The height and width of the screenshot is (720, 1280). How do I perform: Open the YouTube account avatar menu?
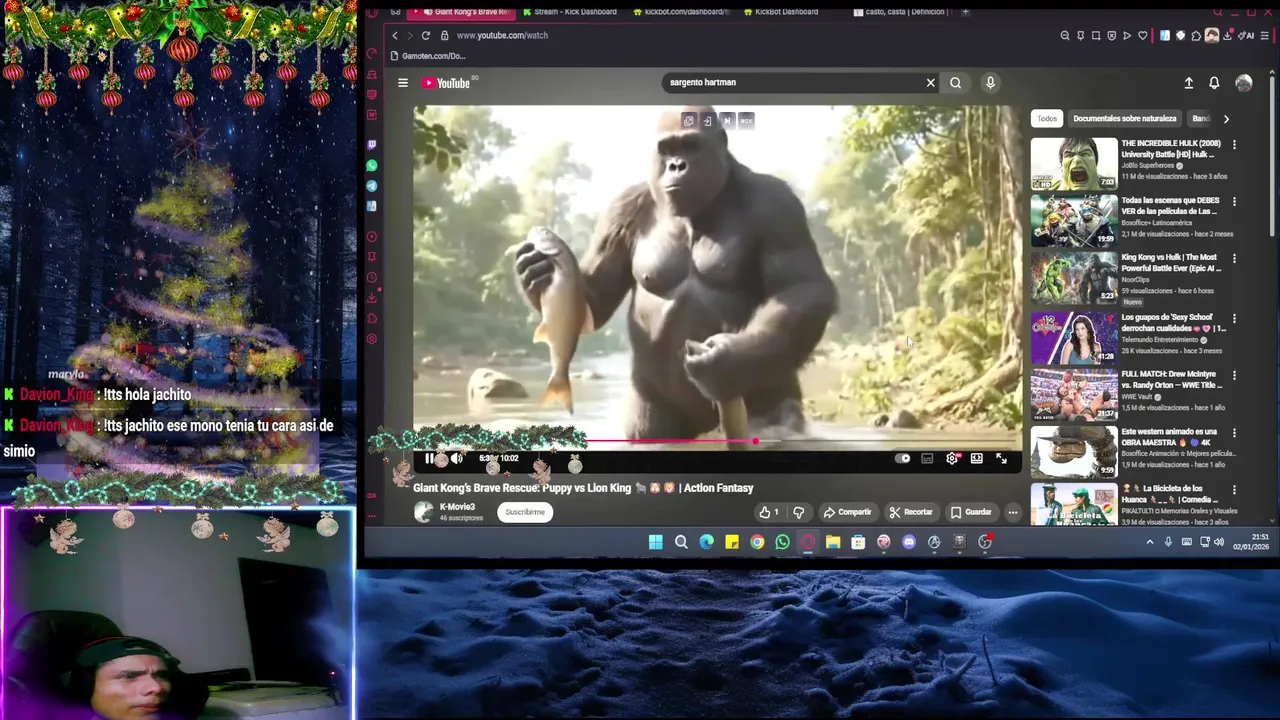(x=1243, y=83)
